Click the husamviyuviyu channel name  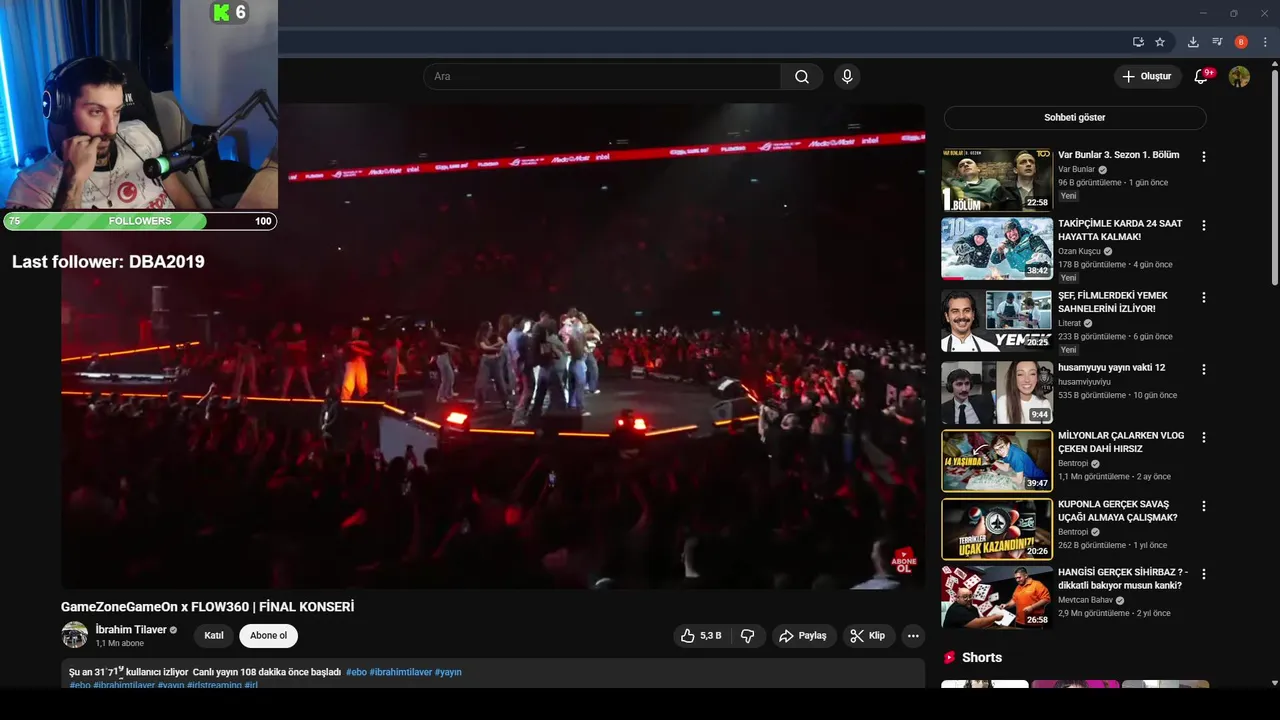[x=1084, y=382]
